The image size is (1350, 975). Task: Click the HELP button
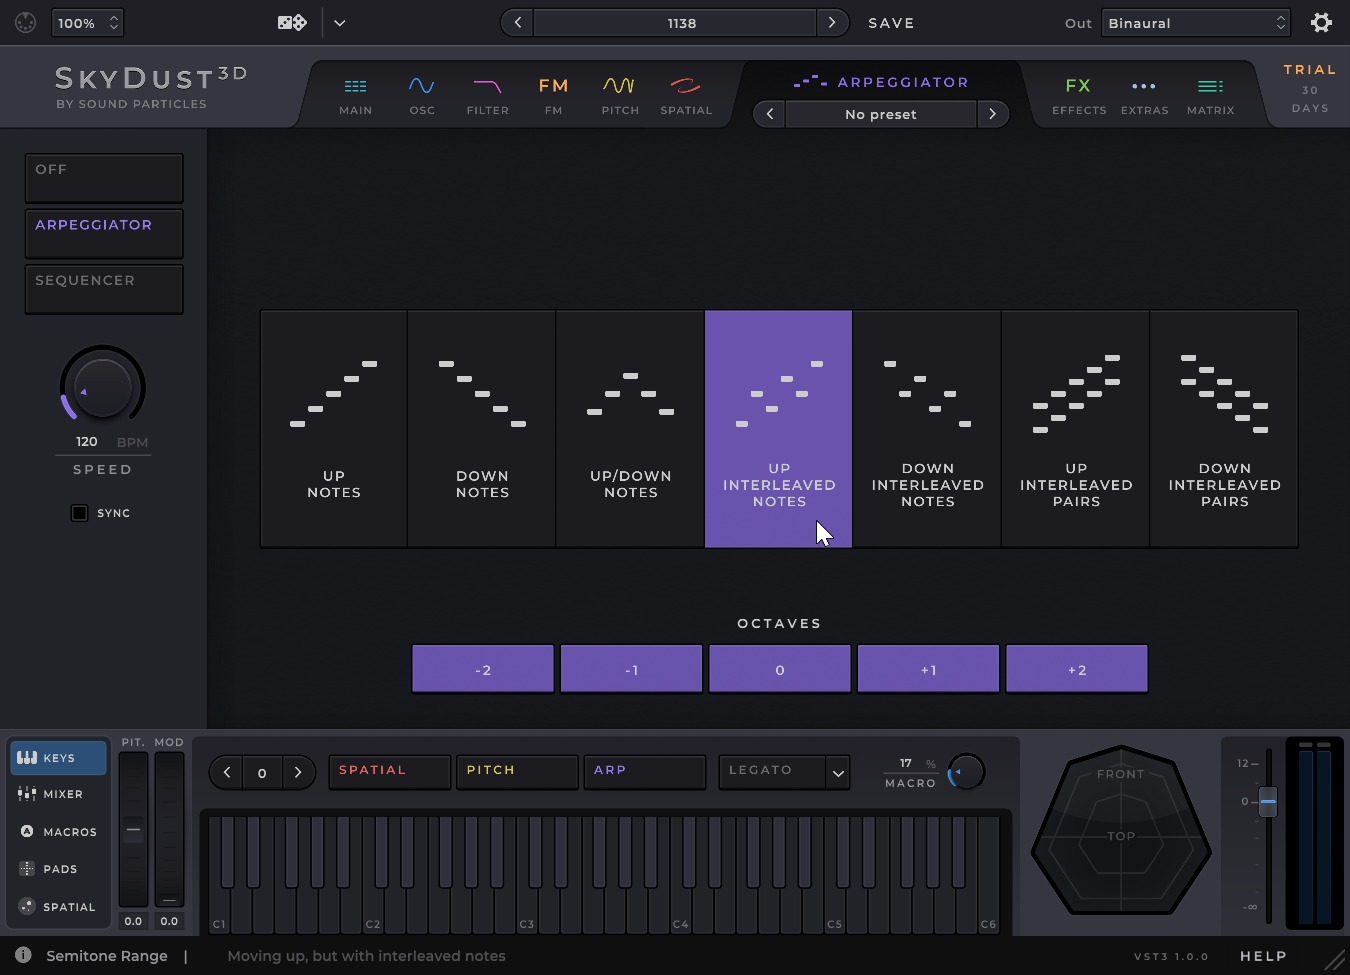point(1263,956)
